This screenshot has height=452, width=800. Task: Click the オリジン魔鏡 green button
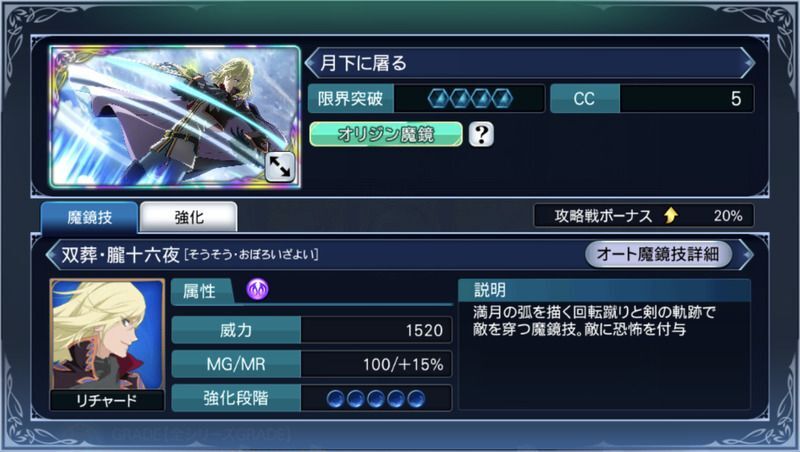386,134
